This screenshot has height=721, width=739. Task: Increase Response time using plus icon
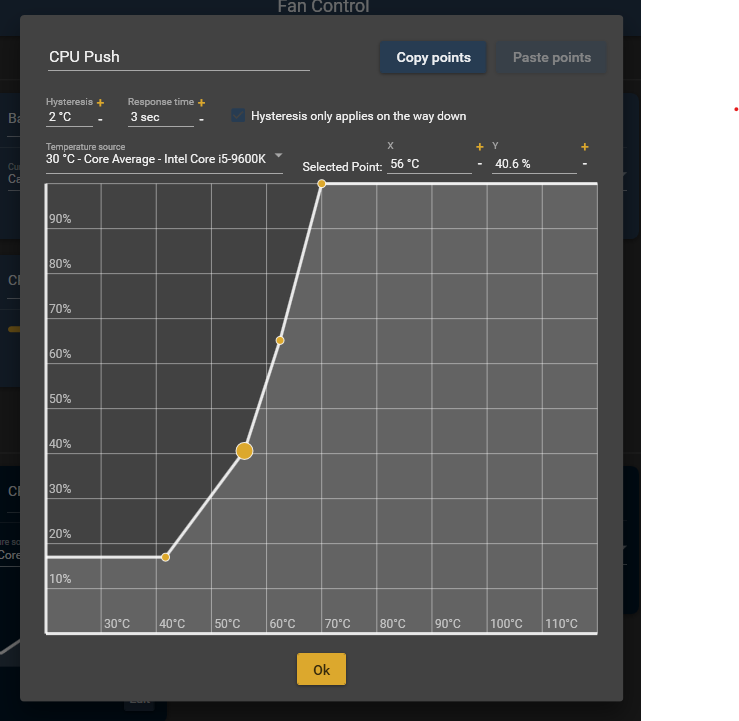coord(201,103)
